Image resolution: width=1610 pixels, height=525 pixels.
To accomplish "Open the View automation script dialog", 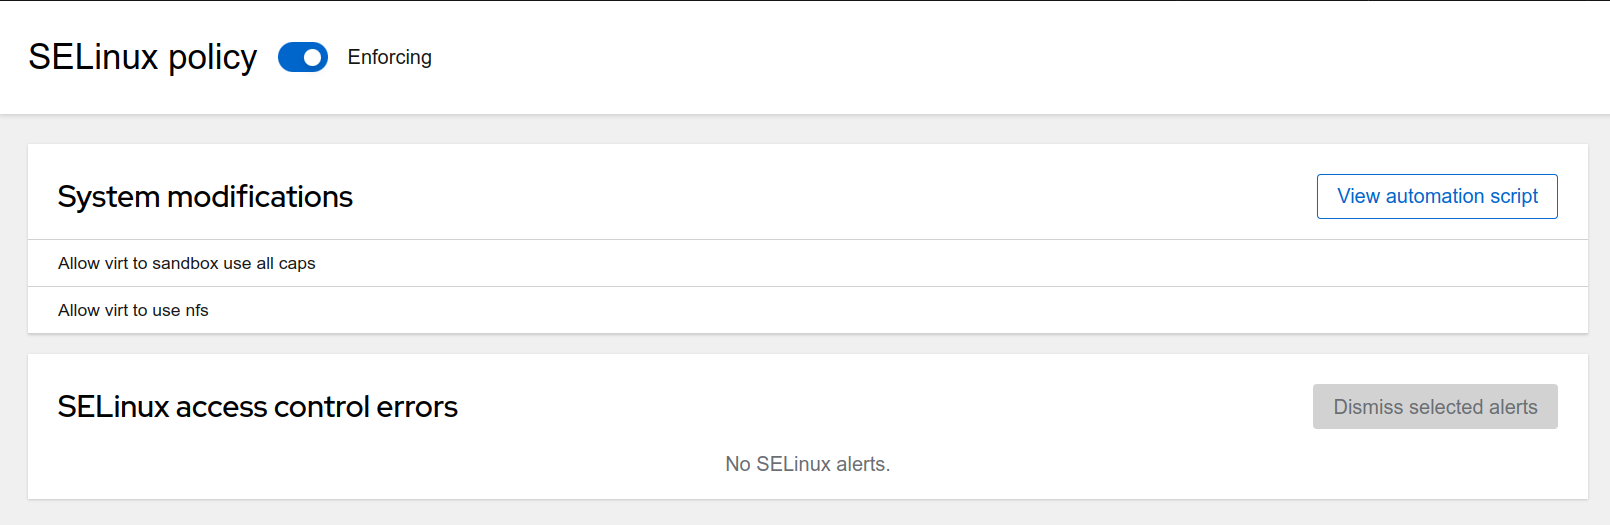I will (1436, 196).
